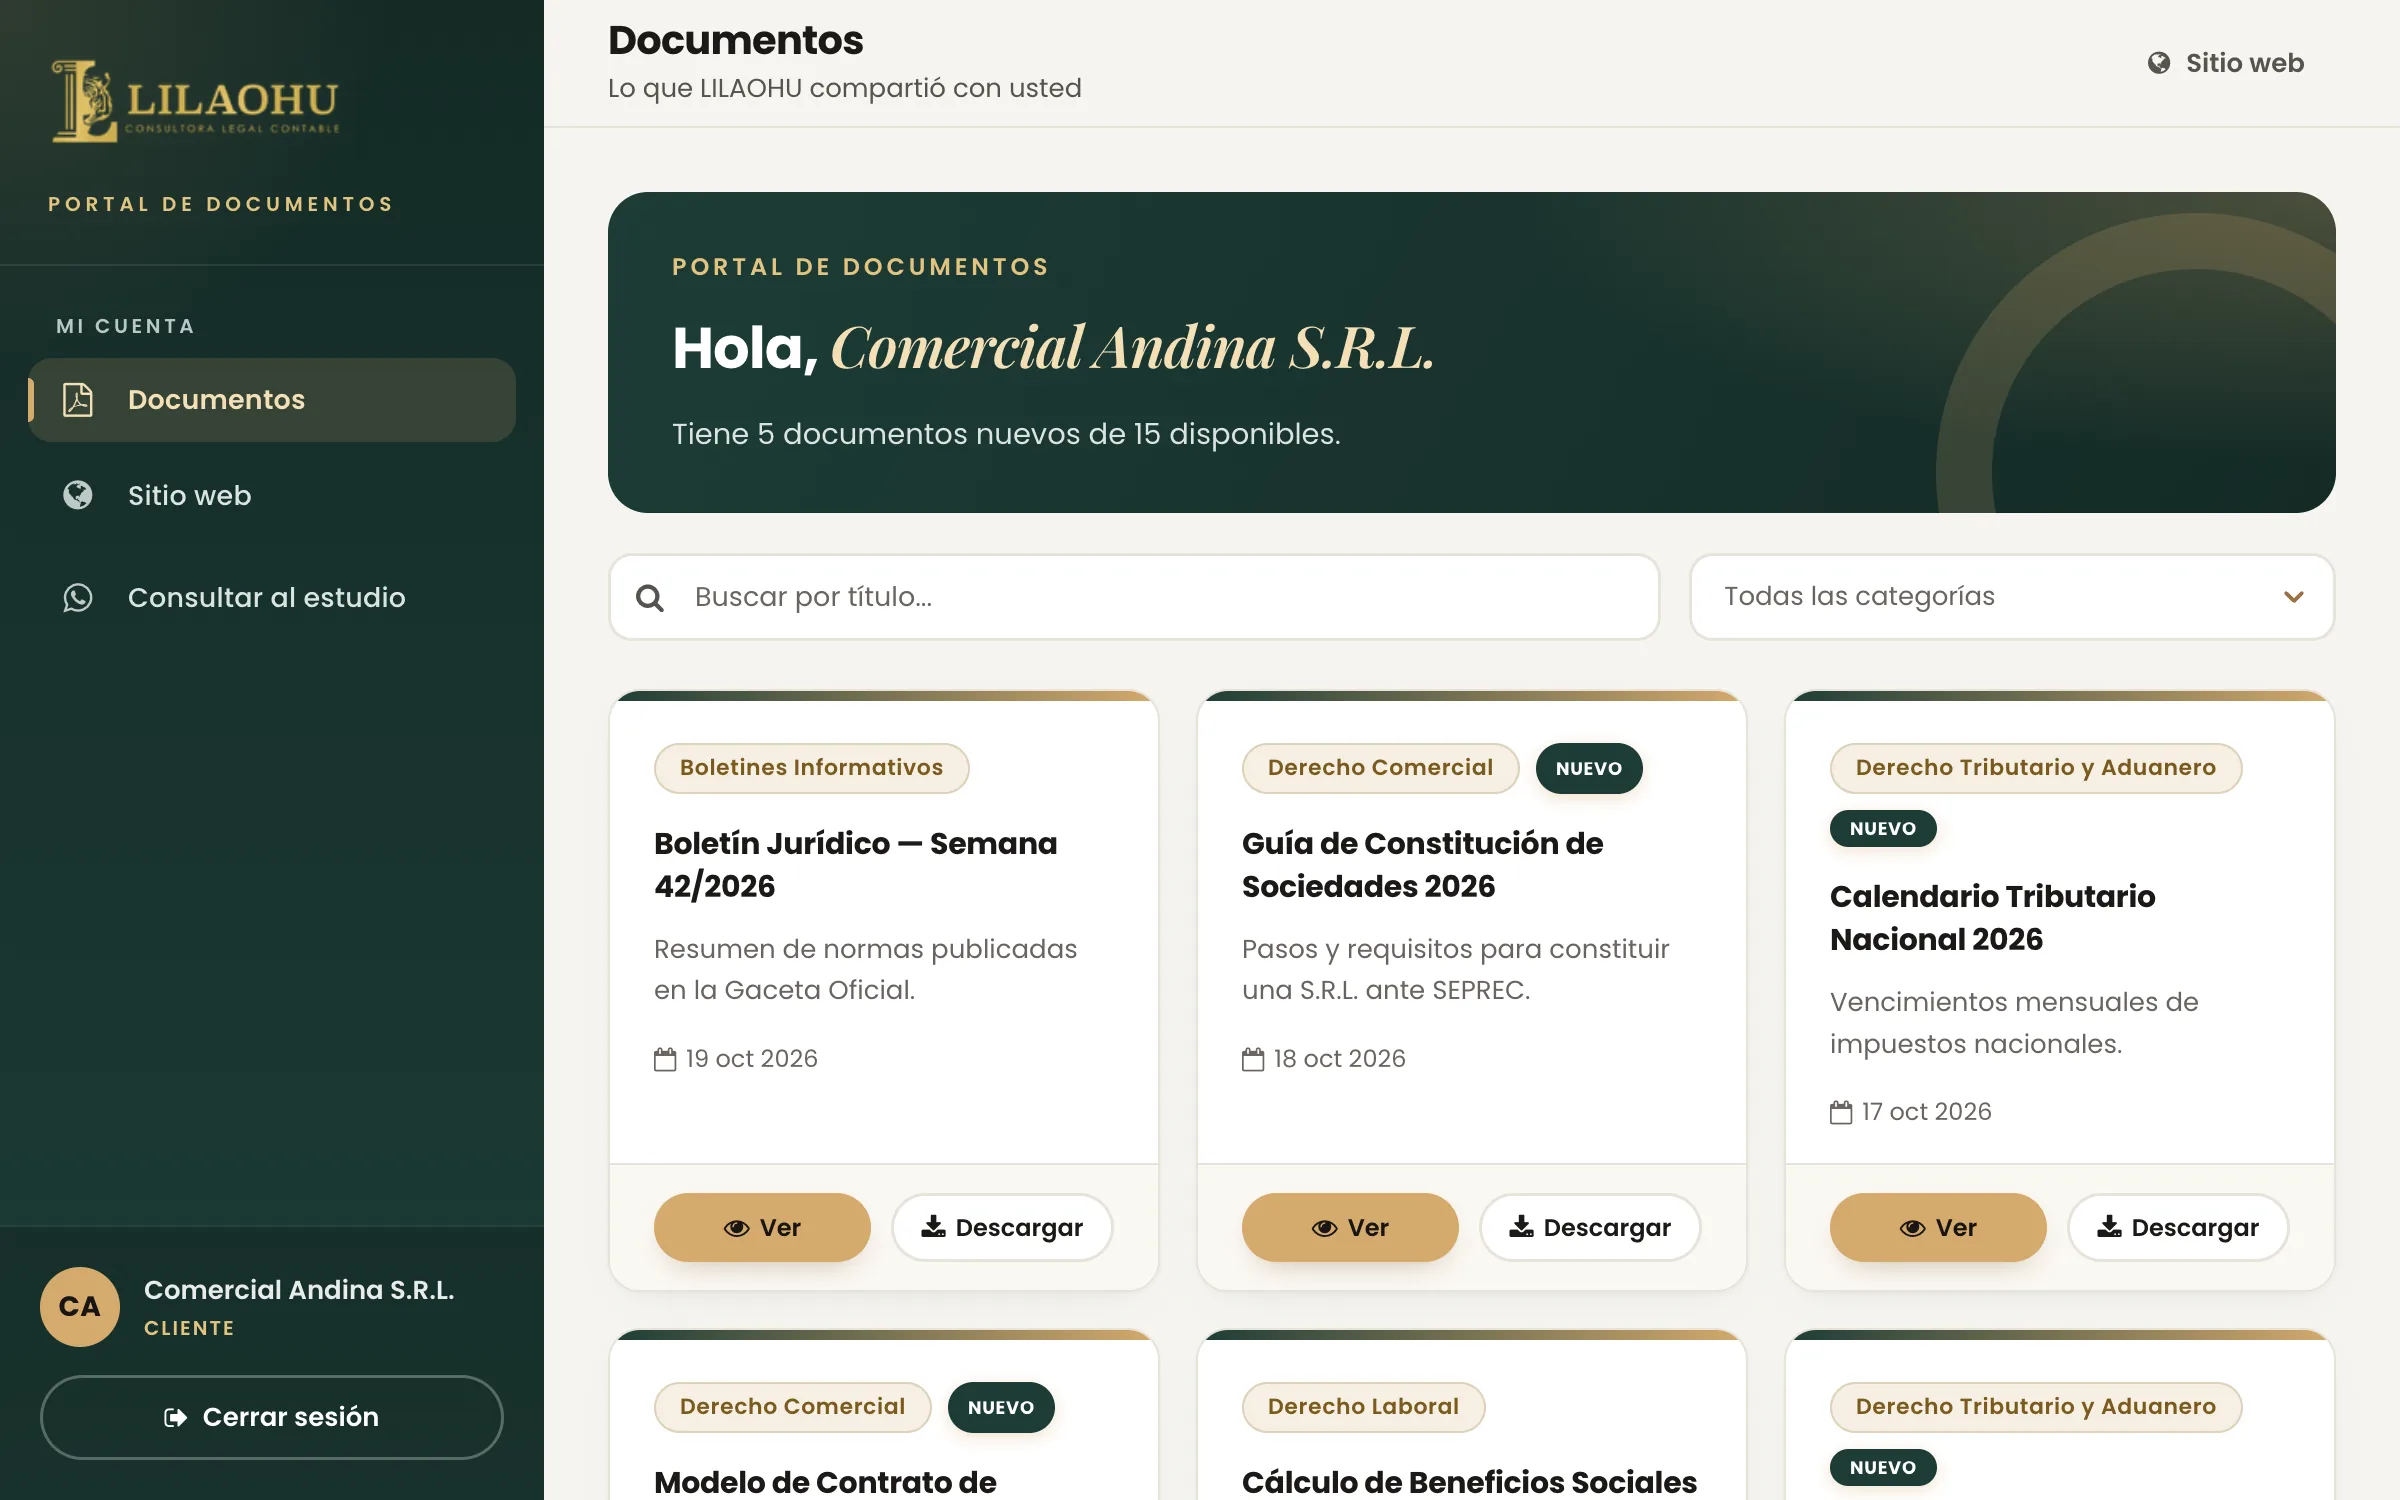Click the WhatsApp icon beside Consultar al estudio
2400x1500 pixels.
tap(78, 598)
